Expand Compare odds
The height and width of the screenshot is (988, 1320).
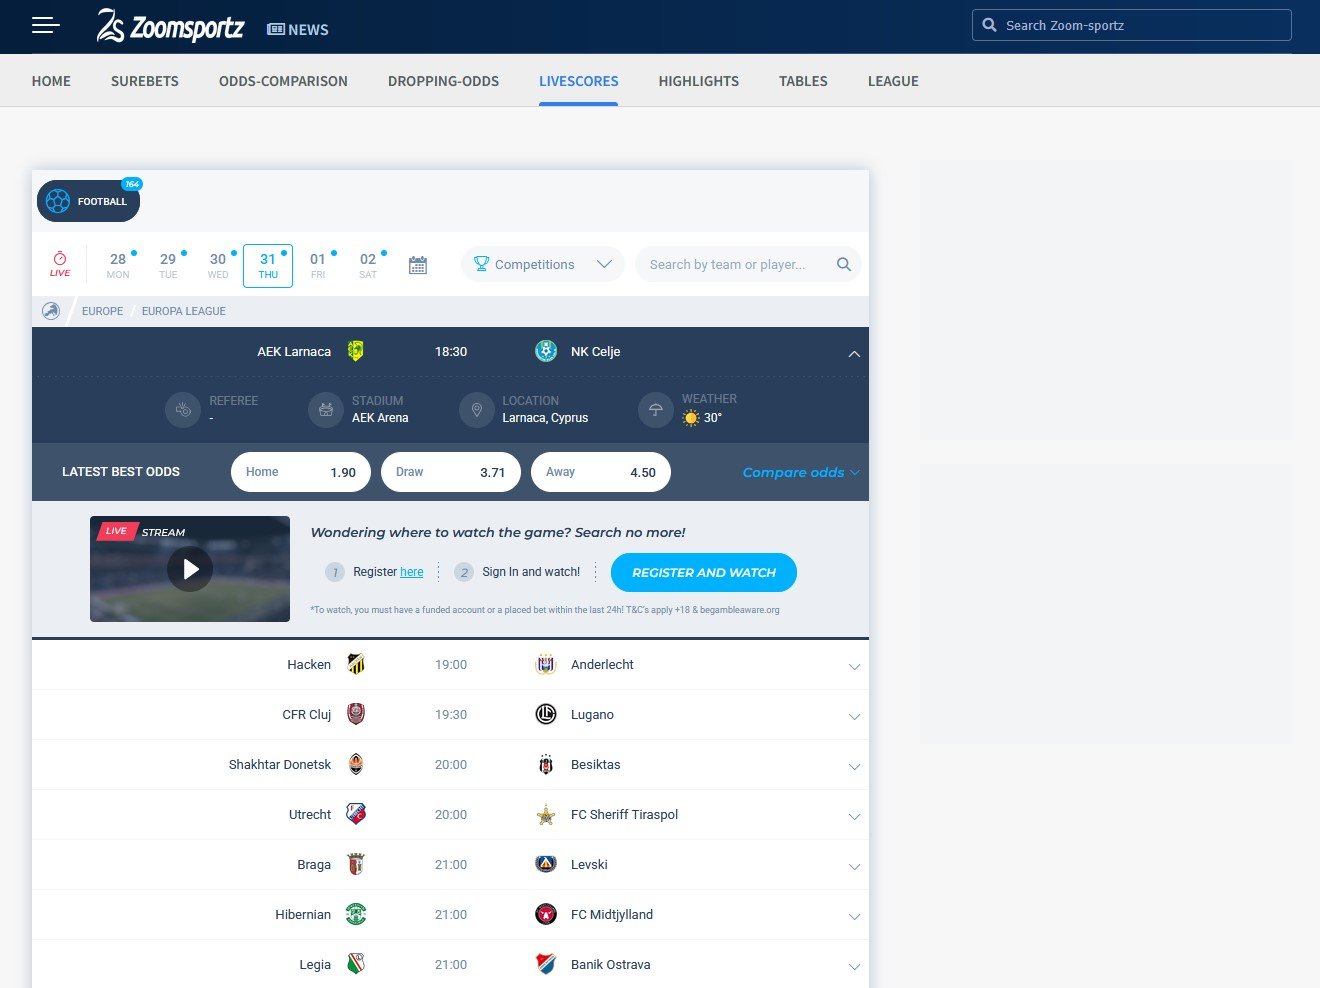click(801, 472)
